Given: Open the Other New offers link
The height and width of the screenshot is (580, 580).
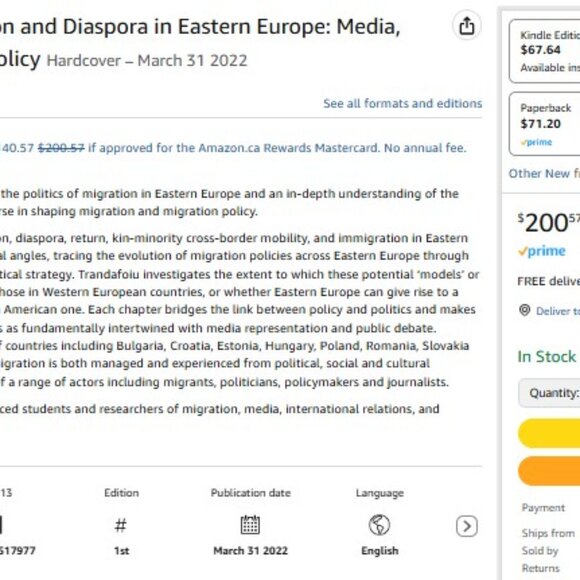Looking at the screenshot, I should click(544, 173).
